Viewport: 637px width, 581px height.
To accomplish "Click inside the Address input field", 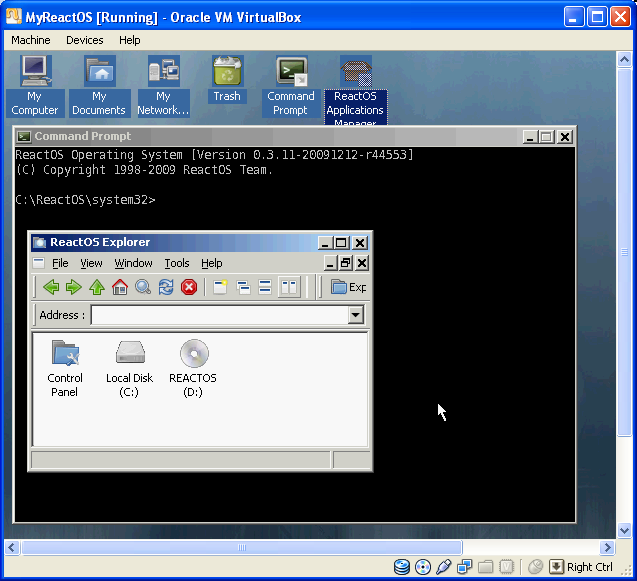I will [219, 315].
